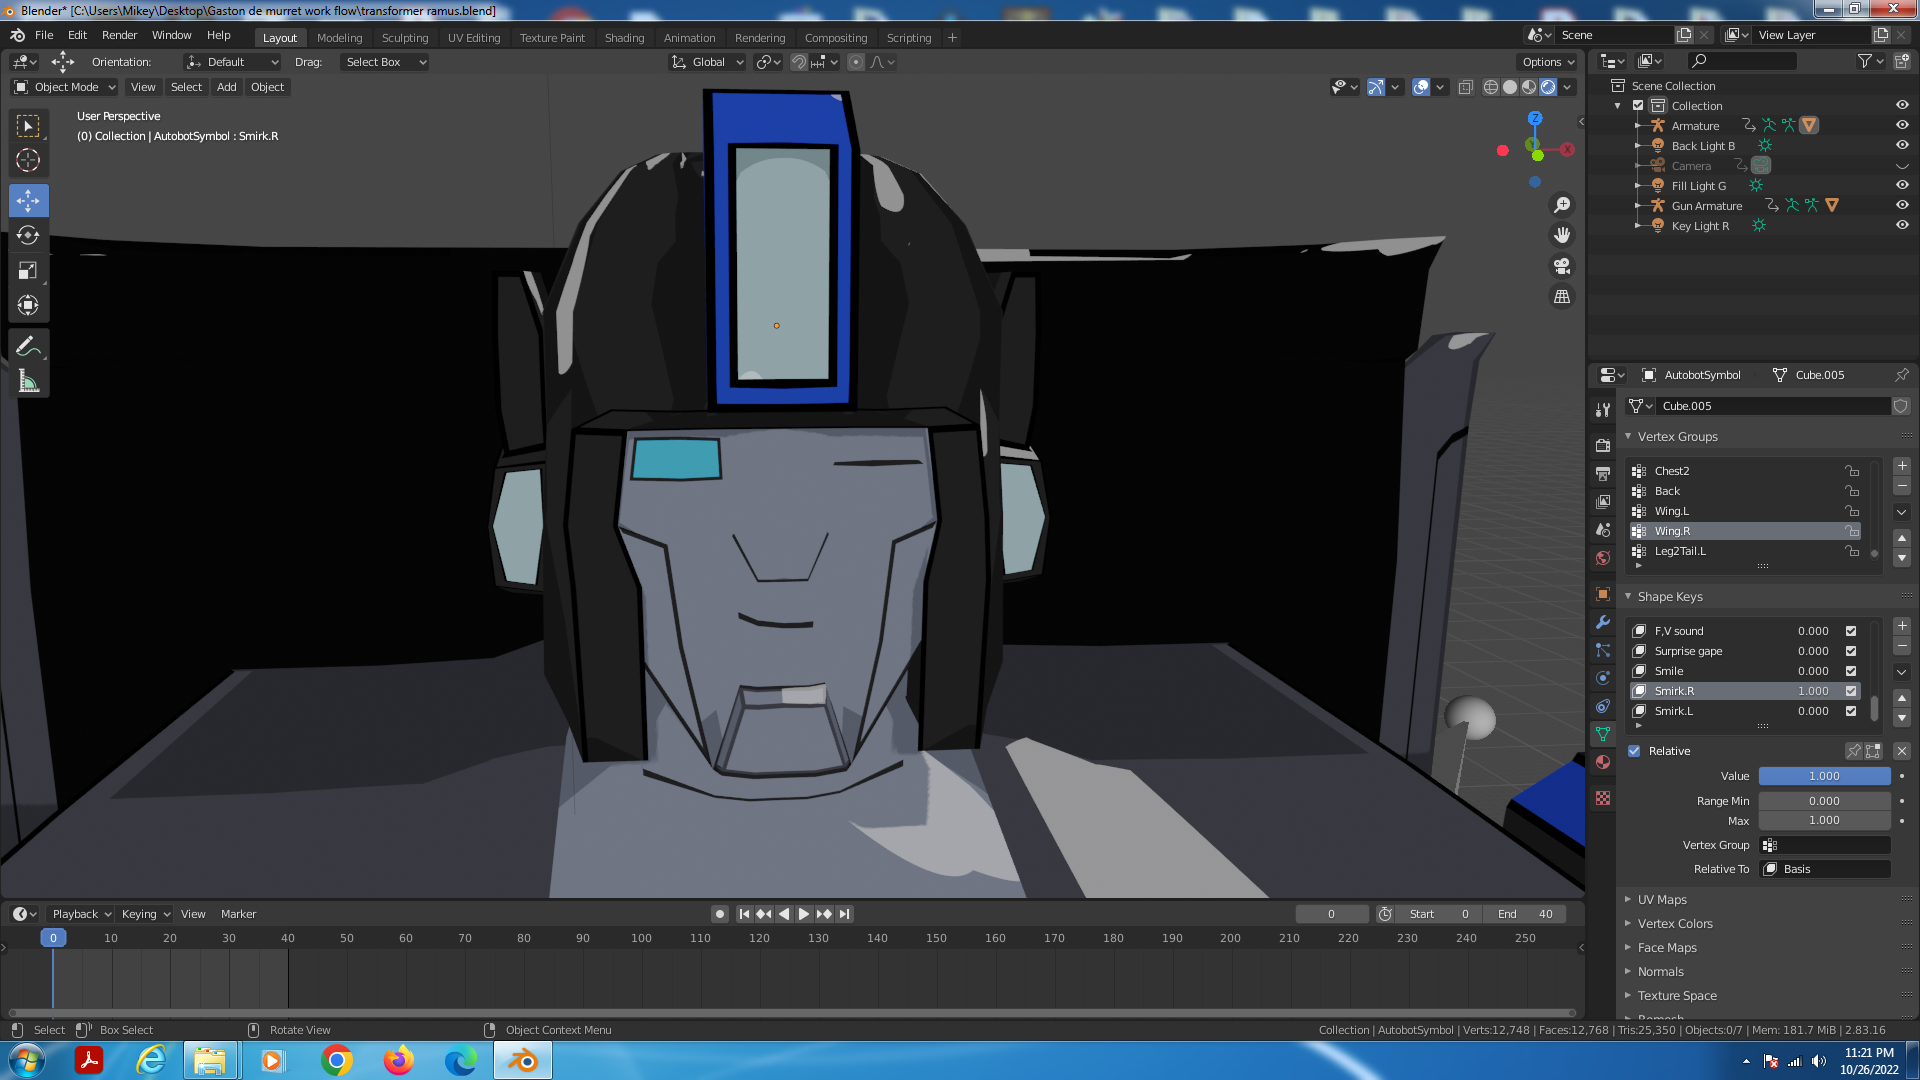Click the timeline Marker menu
This screenshot has height=1080, width=1920.
click(238, 914)
